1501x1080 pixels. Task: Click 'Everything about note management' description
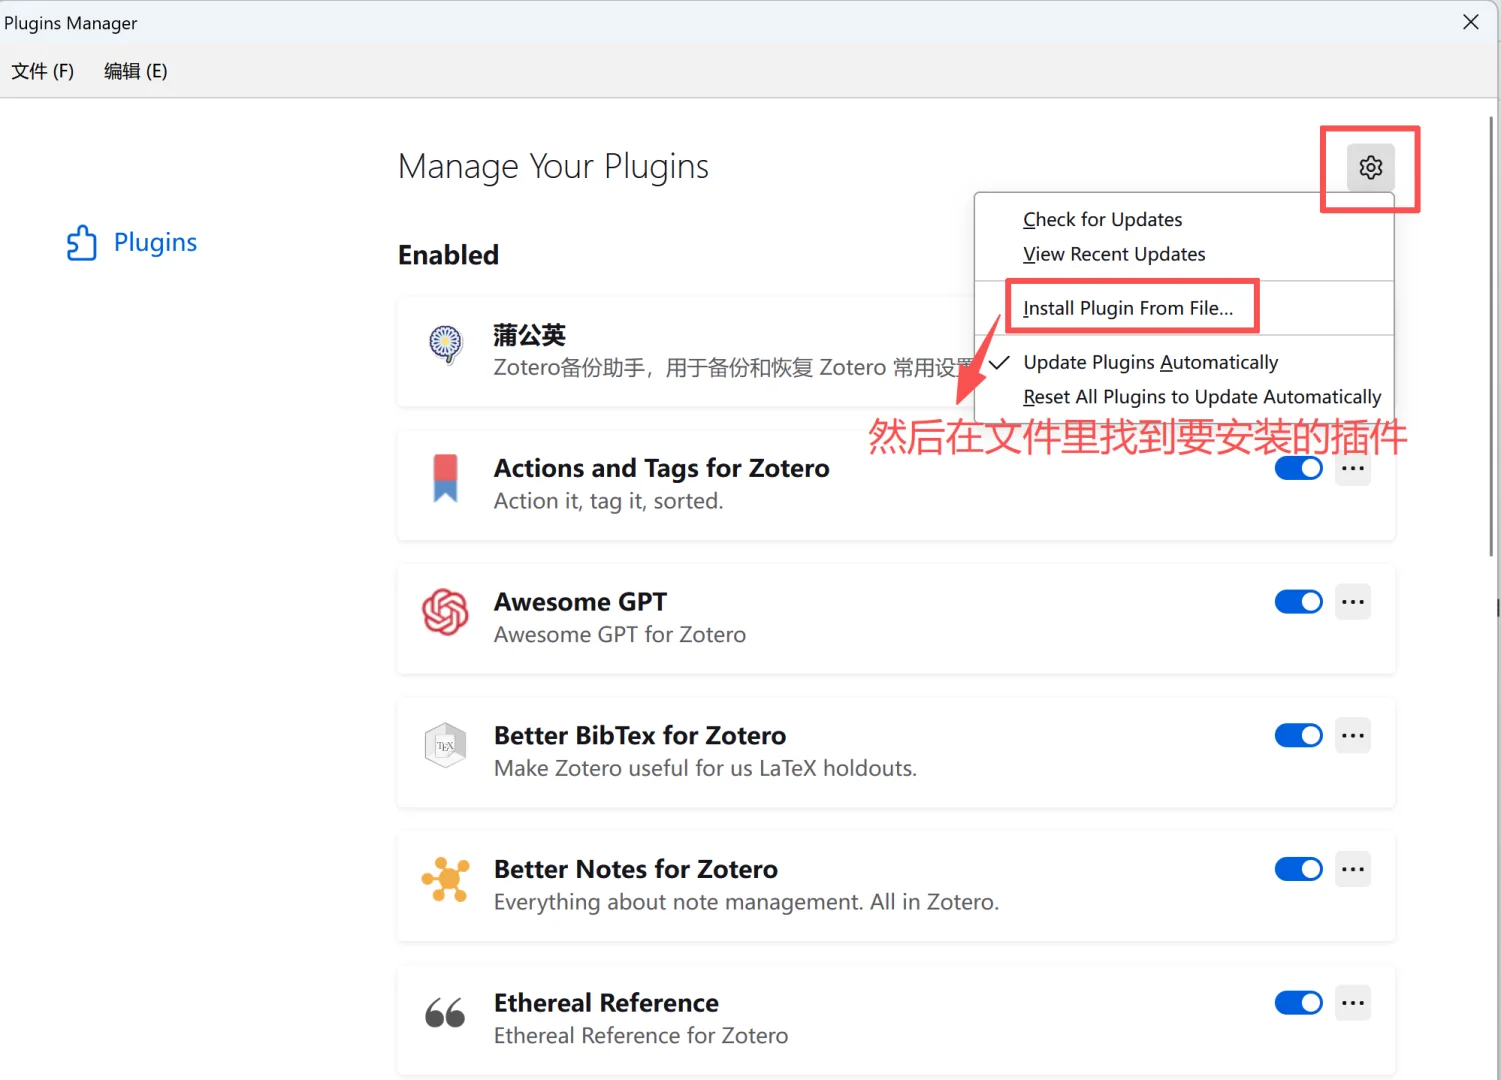(746, 902)
